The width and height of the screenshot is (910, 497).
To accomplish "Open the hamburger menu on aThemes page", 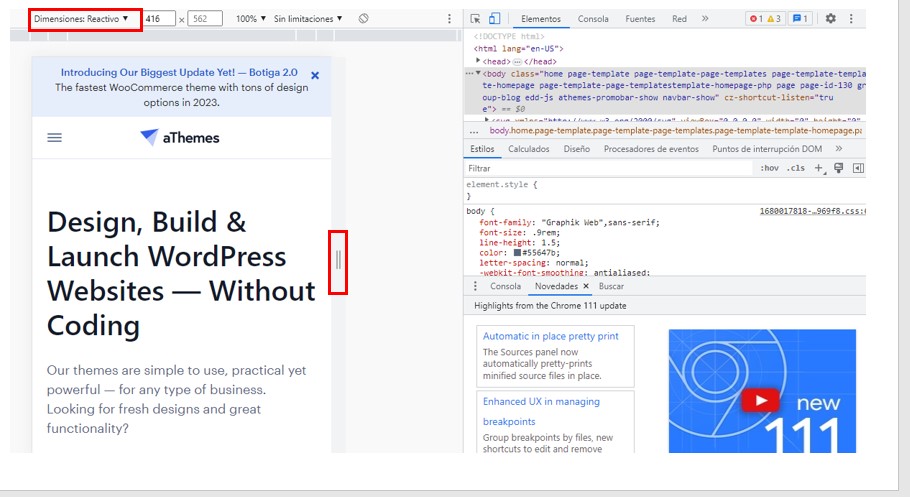I will (55, 138).
